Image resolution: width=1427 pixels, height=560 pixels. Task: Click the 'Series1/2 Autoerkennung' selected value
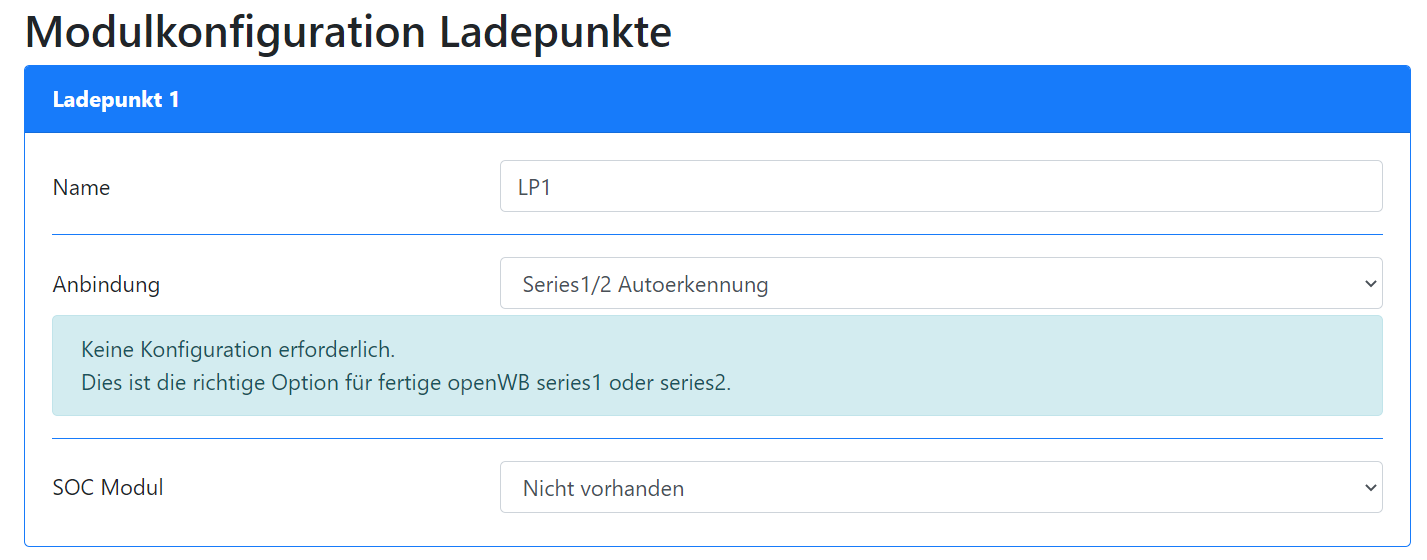[645, 284]
